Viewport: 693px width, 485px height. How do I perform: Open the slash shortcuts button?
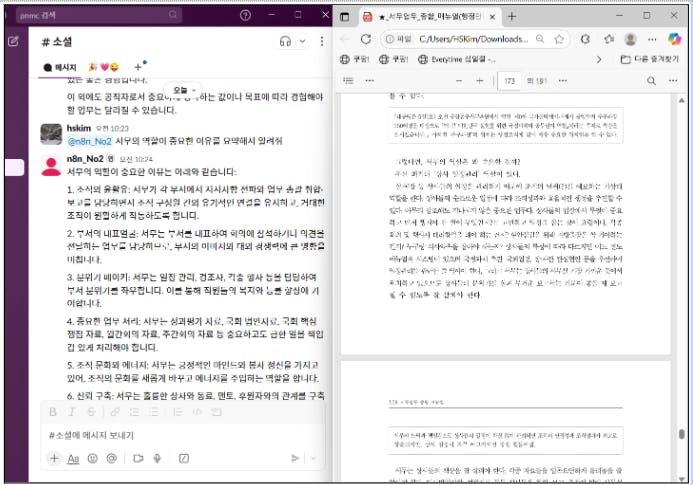click(x=184, y=458)
